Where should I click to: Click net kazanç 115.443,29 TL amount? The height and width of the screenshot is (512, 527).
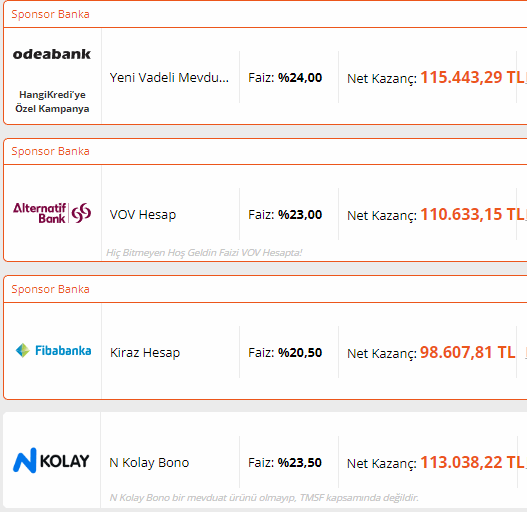click(x=473, y=77)
